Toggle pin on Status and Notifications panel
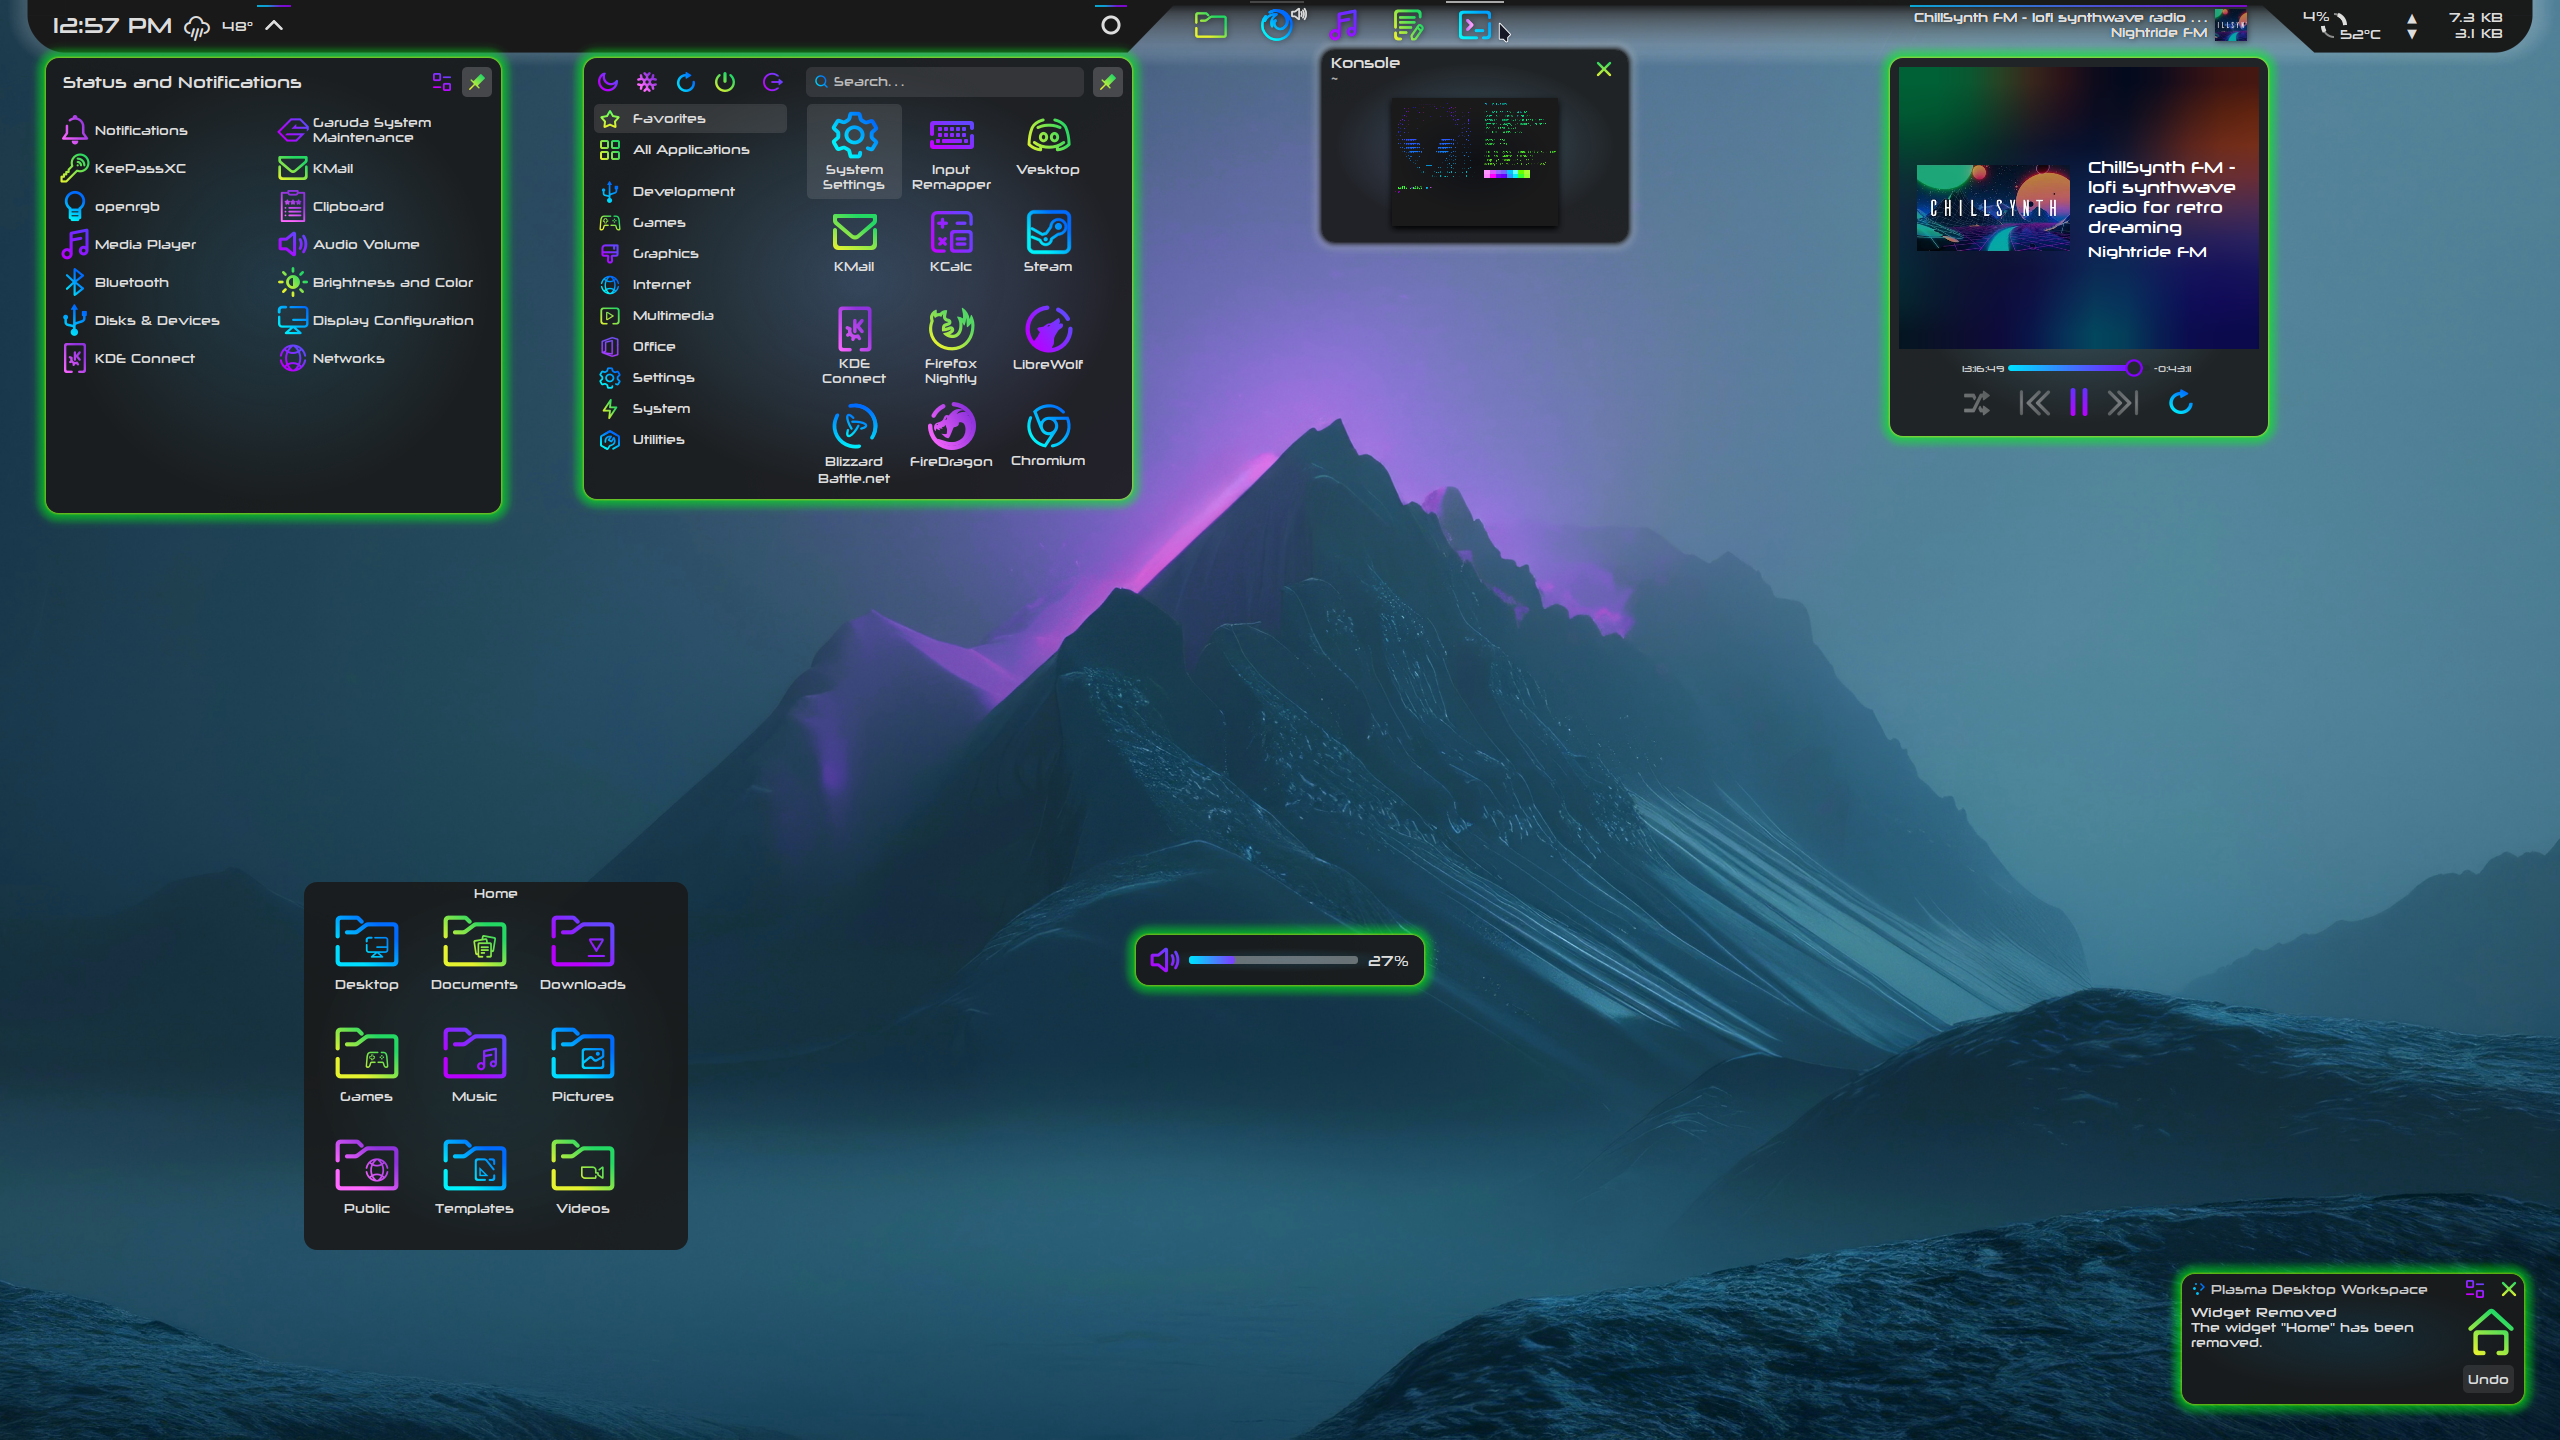 477,82
